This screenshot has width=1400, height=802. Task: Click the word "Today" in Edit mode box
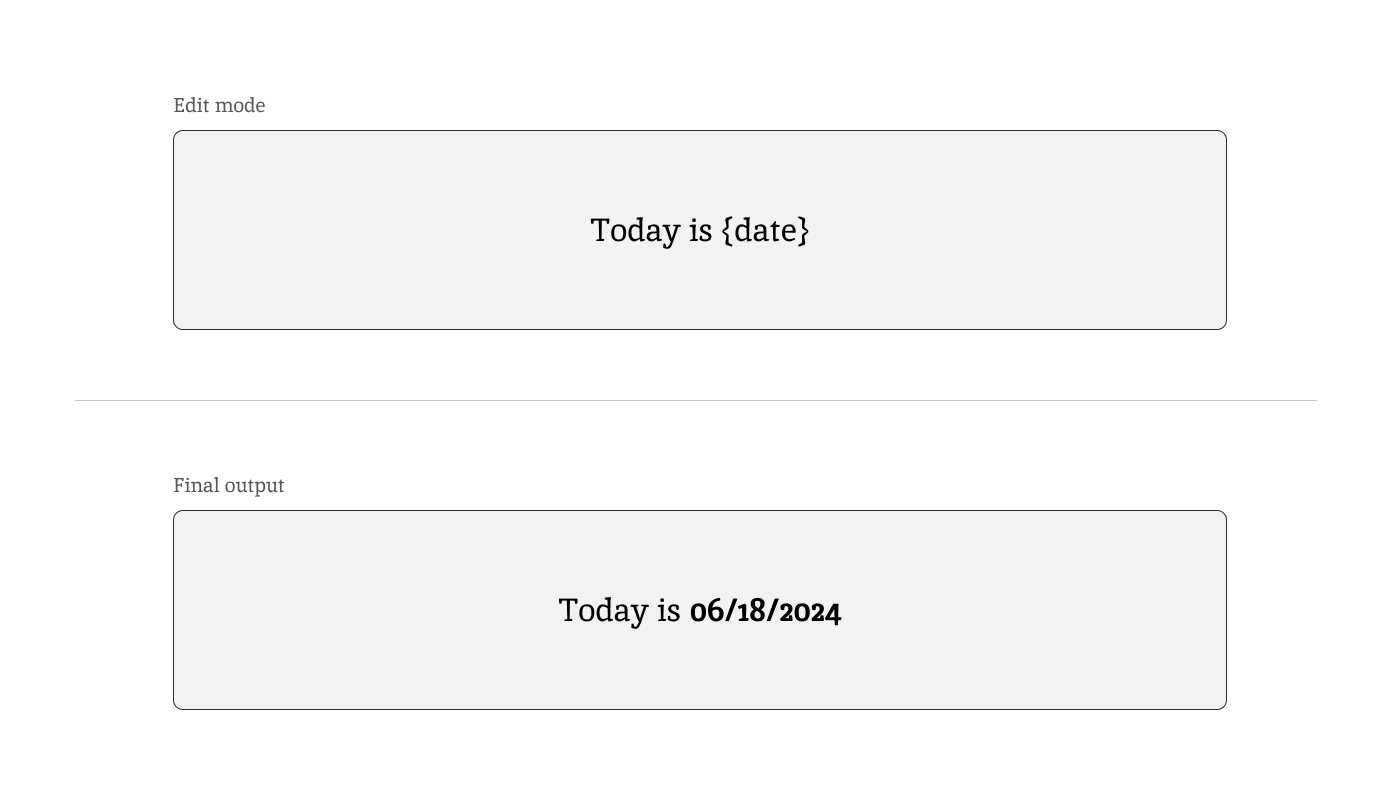tap(635, 231)
